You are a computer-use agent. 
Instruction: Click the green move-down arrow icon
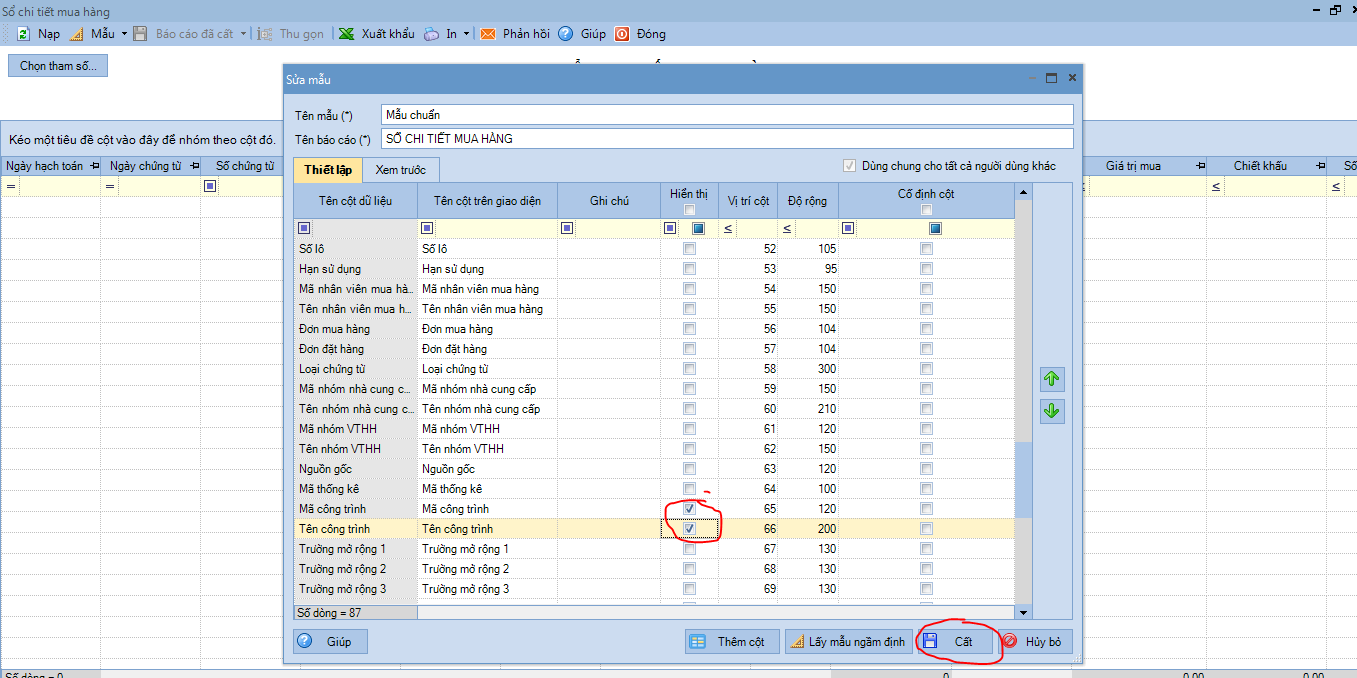point(1052,411)
